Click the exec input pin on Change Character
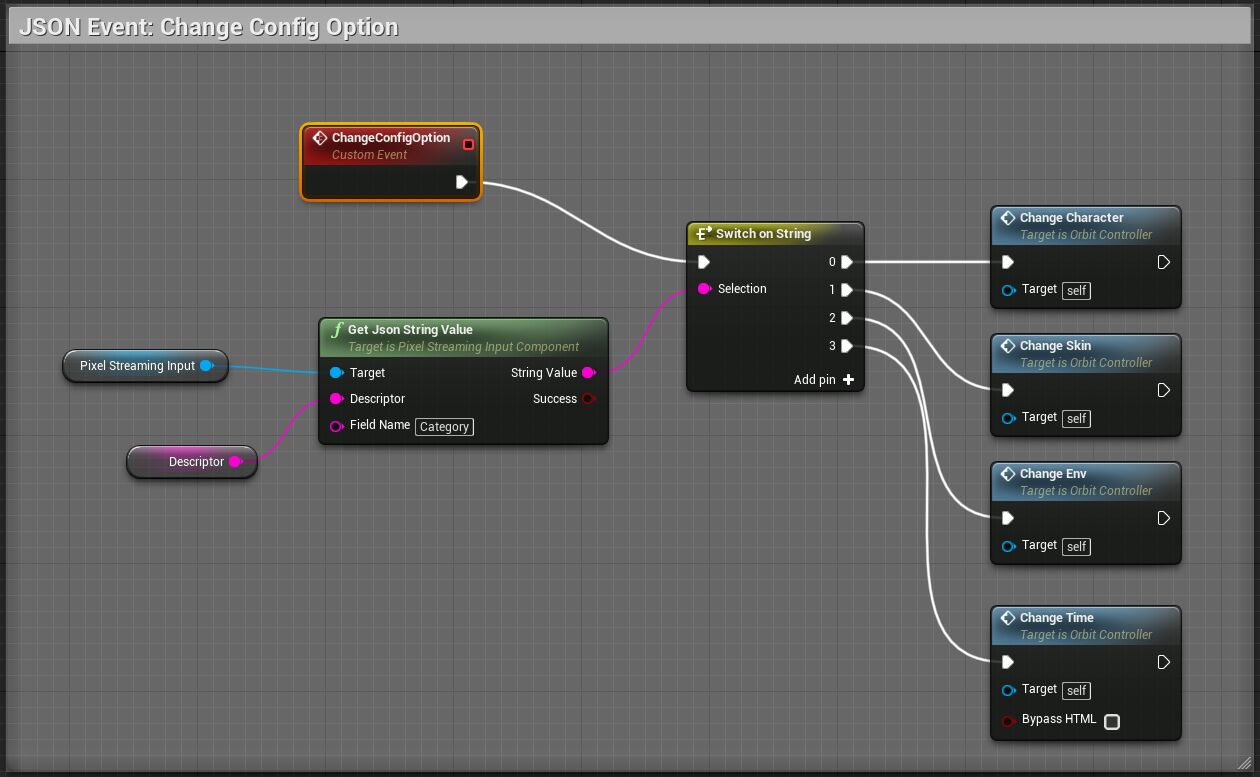The image size is (1260, 777). coord(1006,262)
